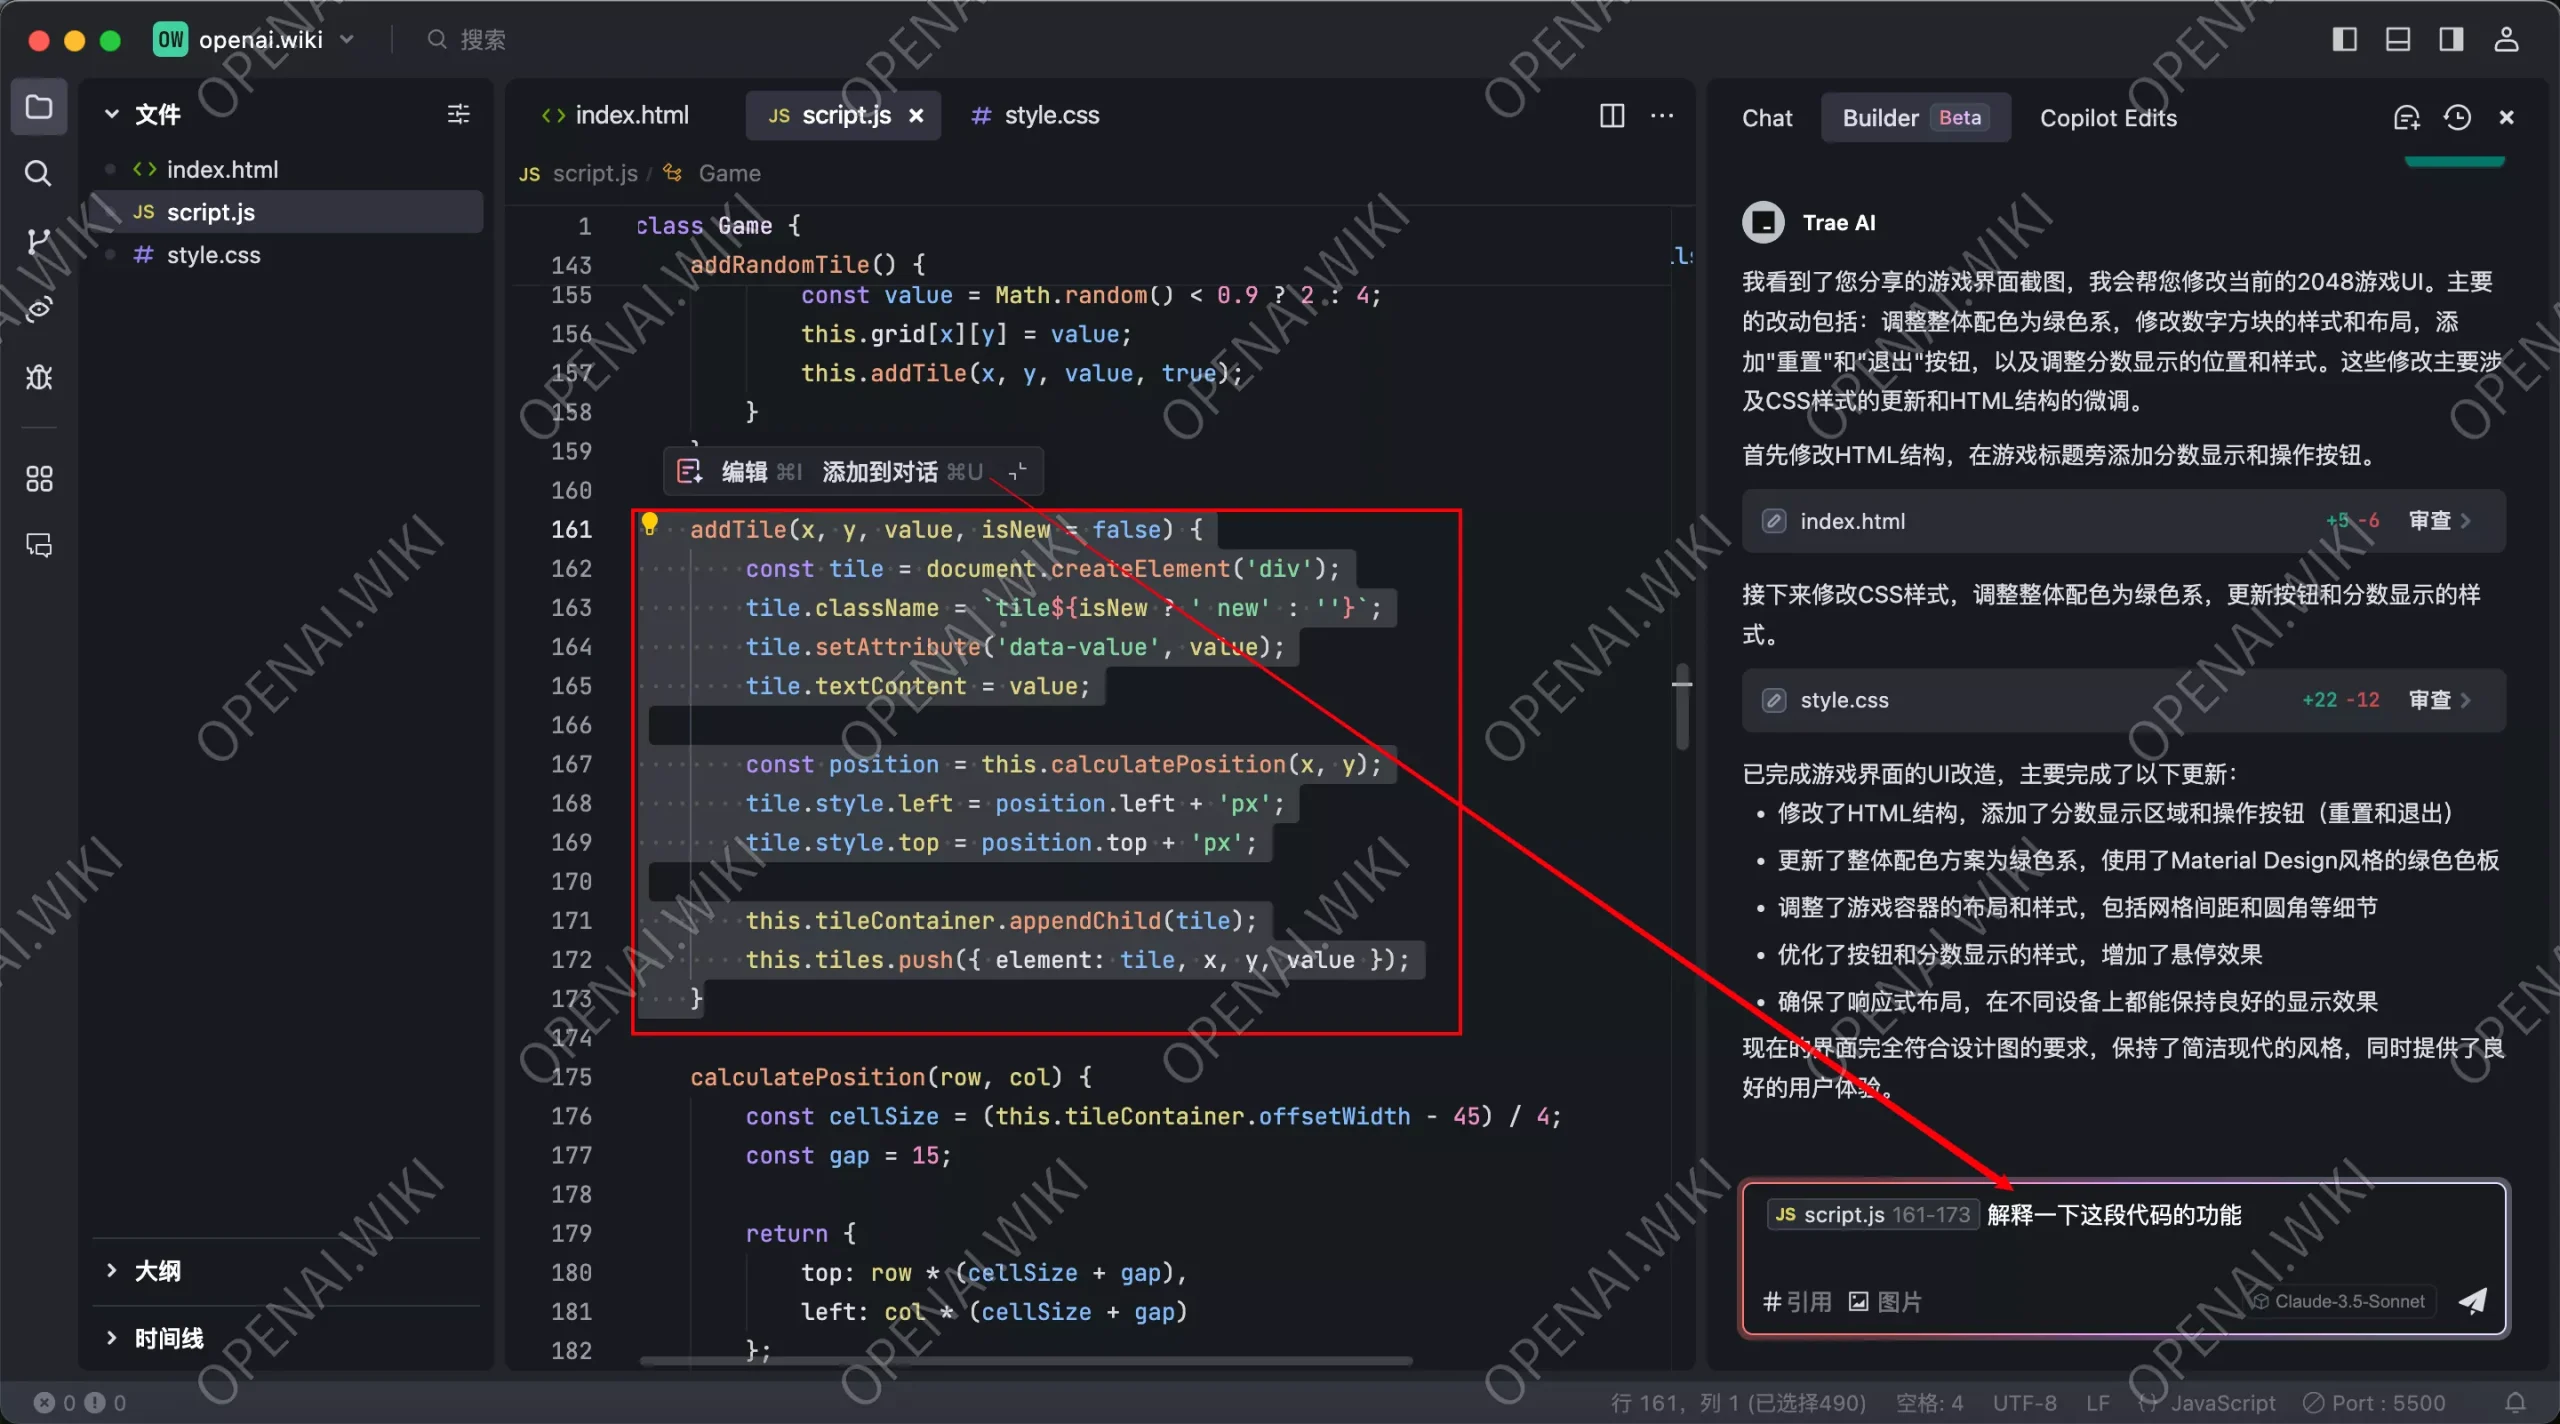Click the lightbulb quick-fix icon on line 161
The width and height of the screenshot is (2560, 1424).
(650, 522)
